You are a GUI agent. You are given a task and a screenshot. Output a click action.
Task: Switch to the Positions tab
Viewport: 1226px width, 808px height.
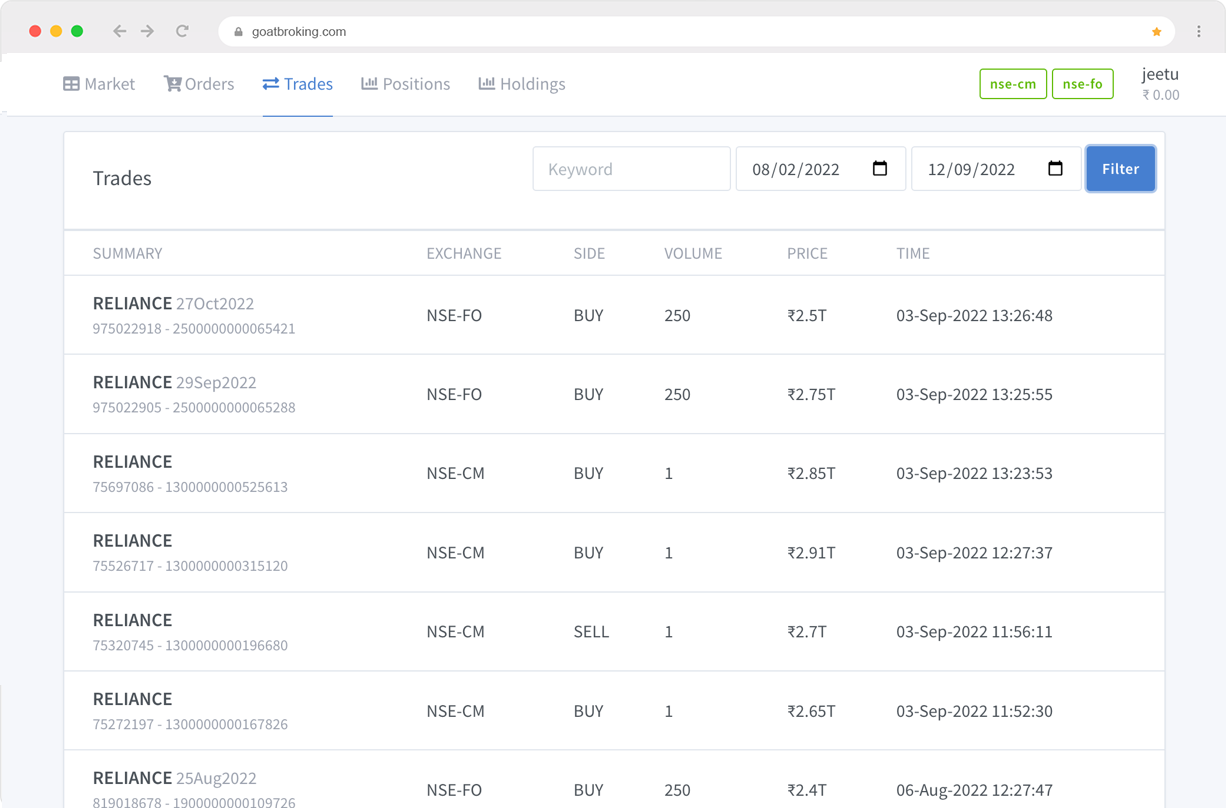tap(405, 84)
